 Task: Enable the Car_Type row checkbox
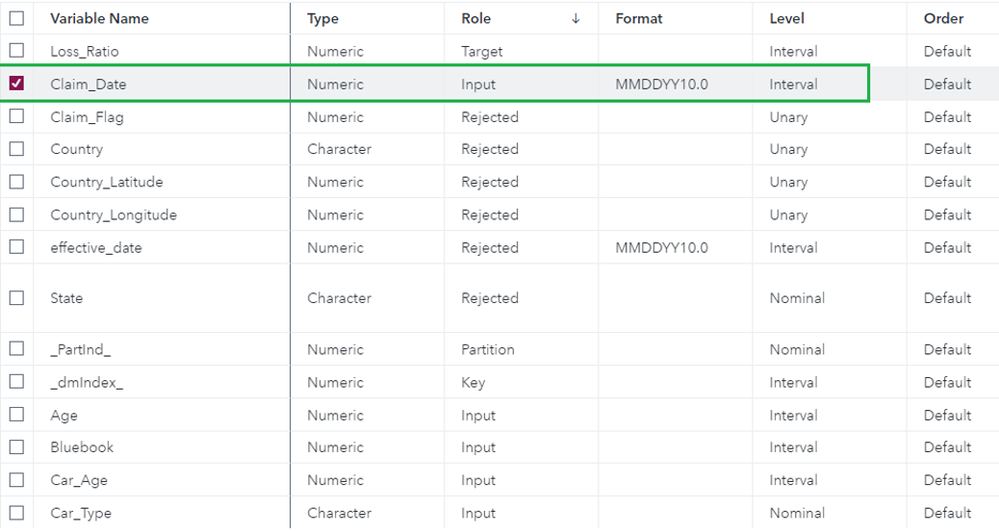pyautogui.click(x=17, y=513)
